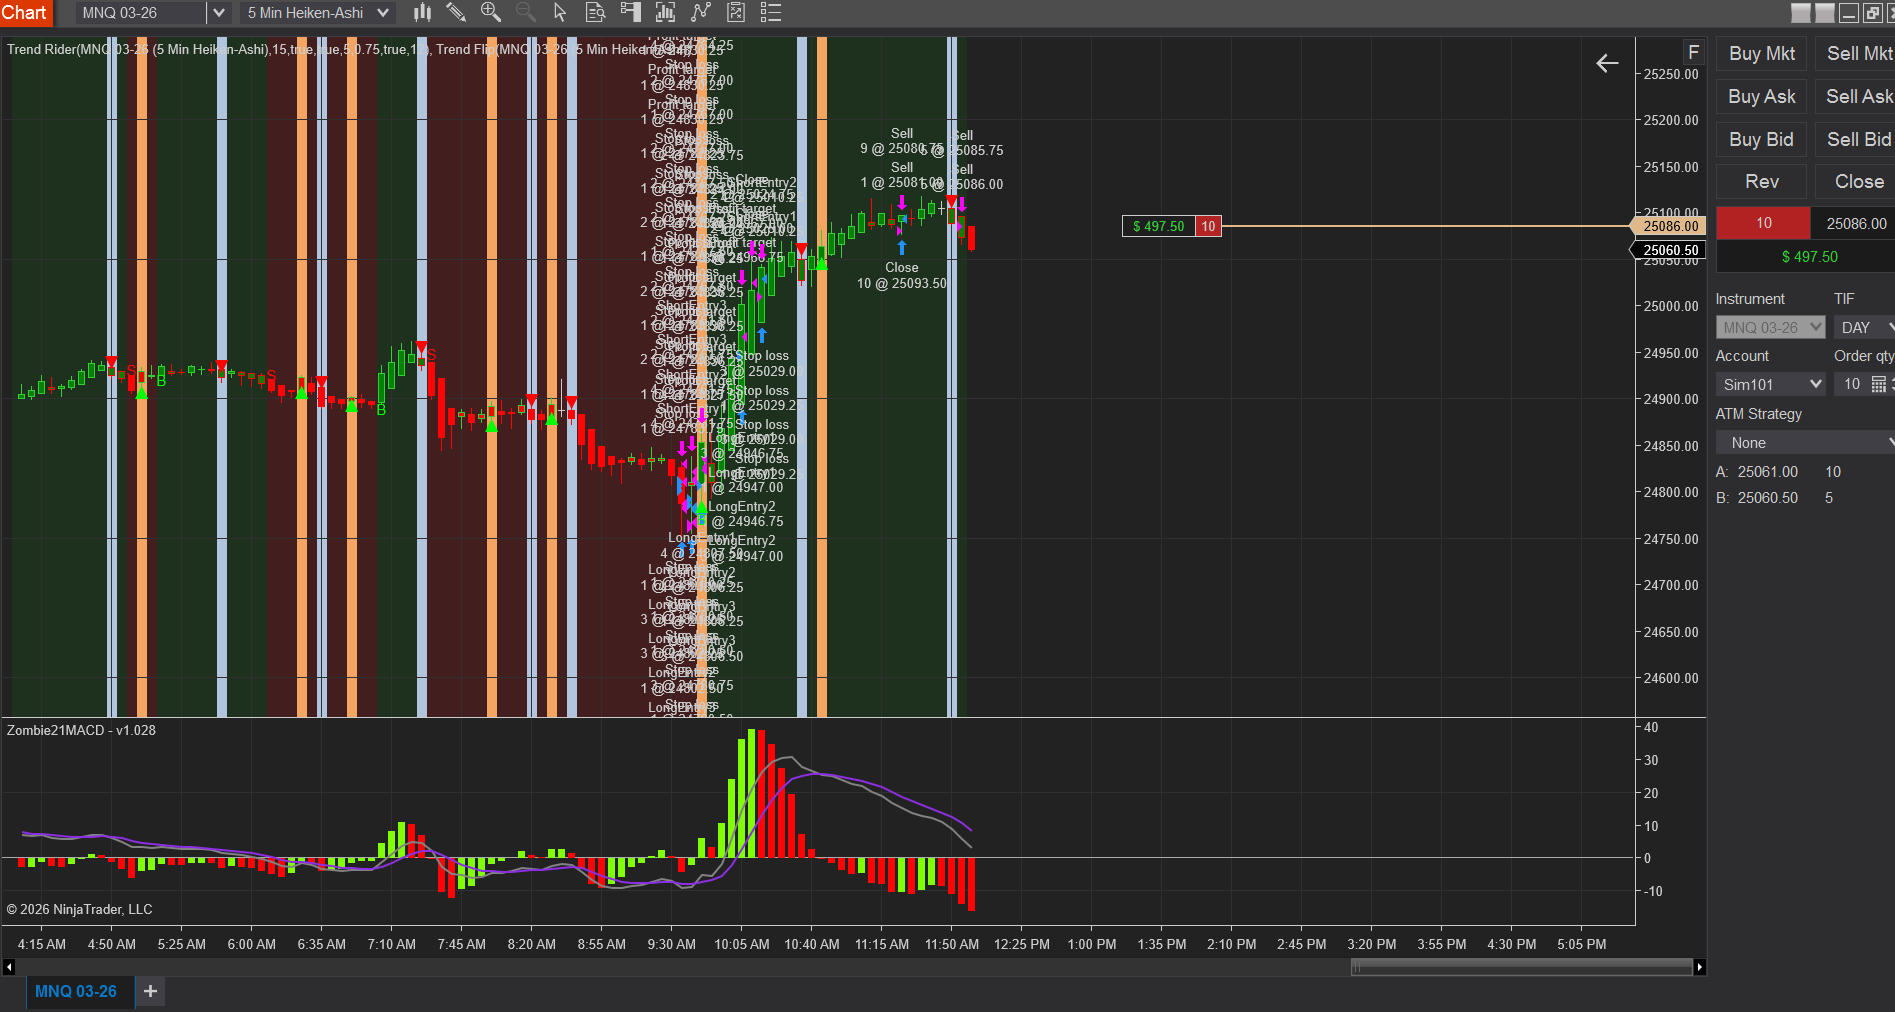Open the bar style (candlestick) menu
Image resolution: width=1895 pixels, height=1012 pixels.
(x=422, y=13)
